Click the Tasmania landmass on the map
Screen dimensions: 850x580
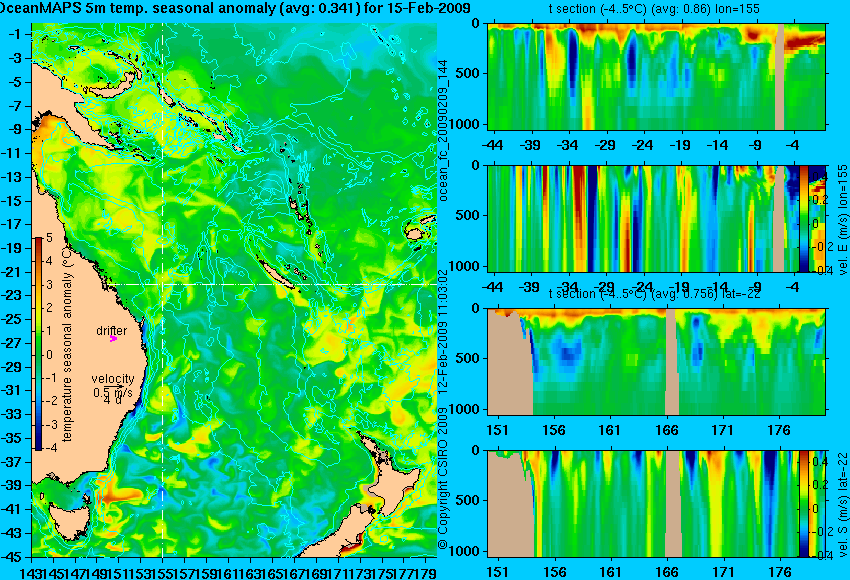[69, 520]
